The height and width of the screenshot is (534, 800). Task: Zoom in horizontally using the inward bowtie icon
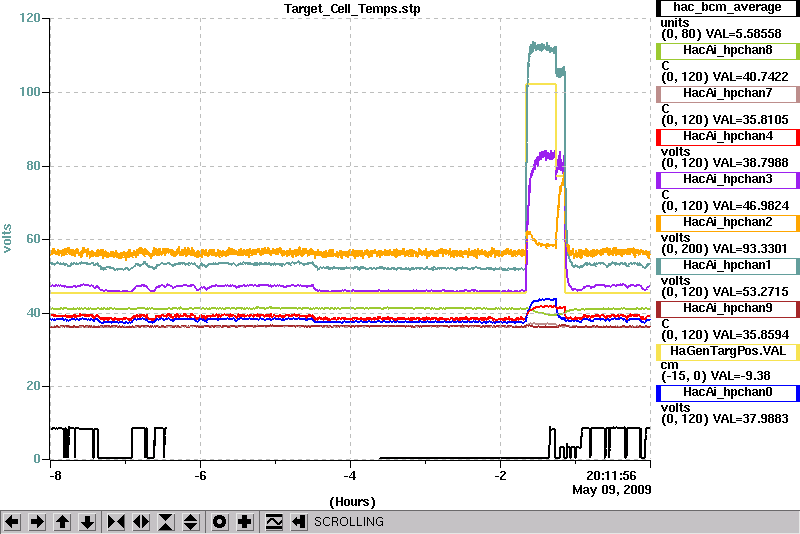point(116,522)
